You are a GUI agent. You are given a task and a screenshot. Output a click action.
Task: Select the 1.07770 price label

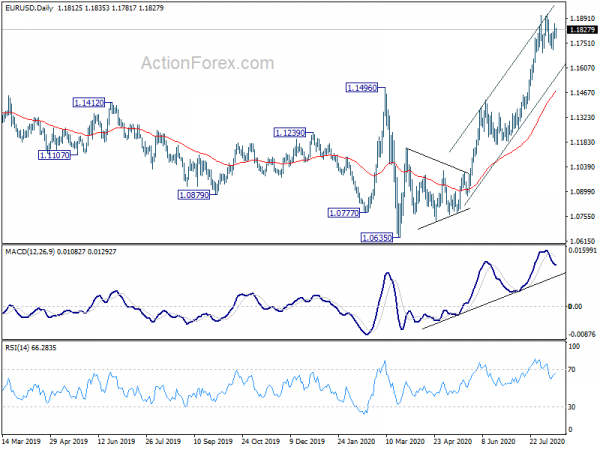click(344, 213)
